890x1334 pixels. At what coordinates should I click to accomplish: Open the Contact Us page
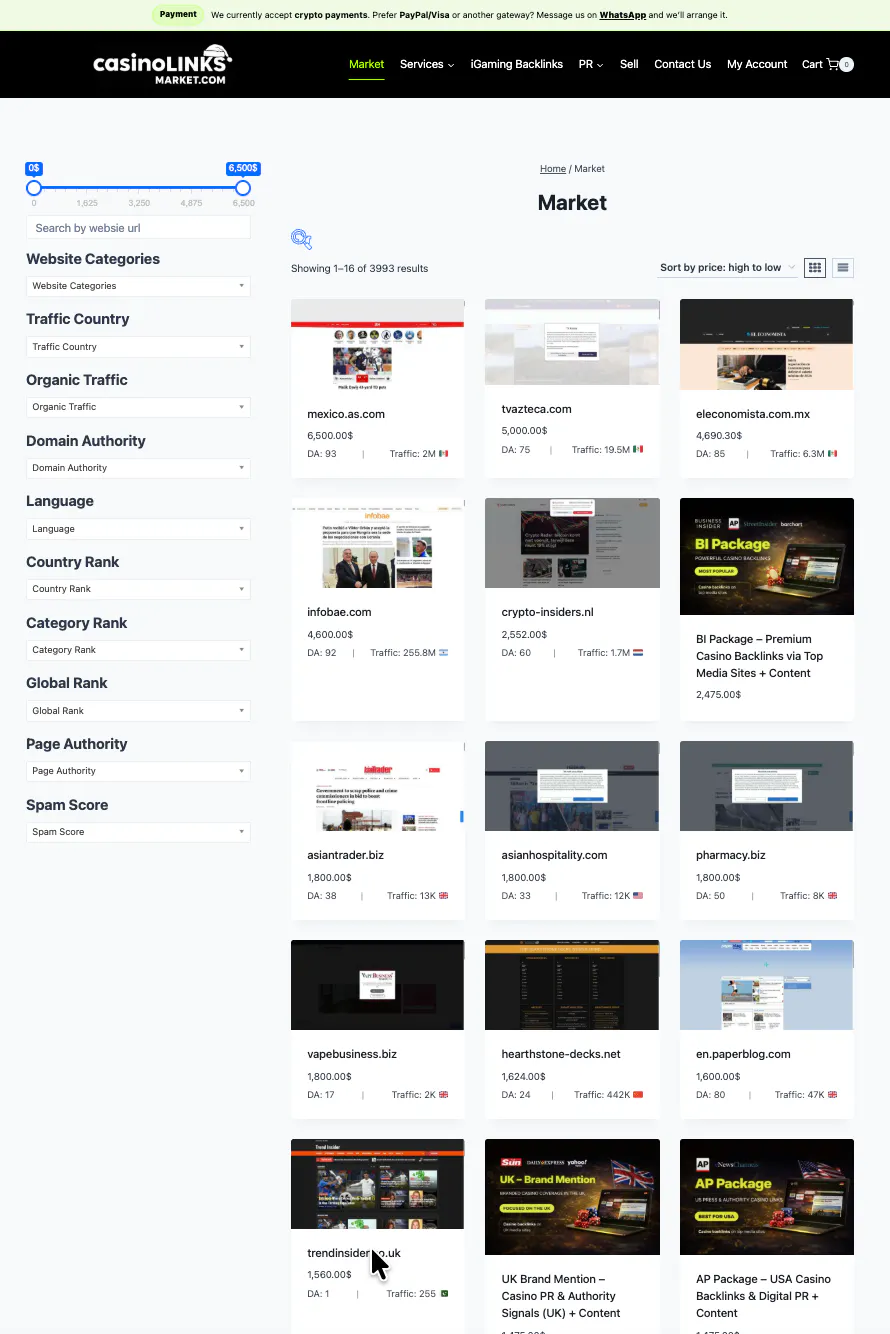[683, 64]
